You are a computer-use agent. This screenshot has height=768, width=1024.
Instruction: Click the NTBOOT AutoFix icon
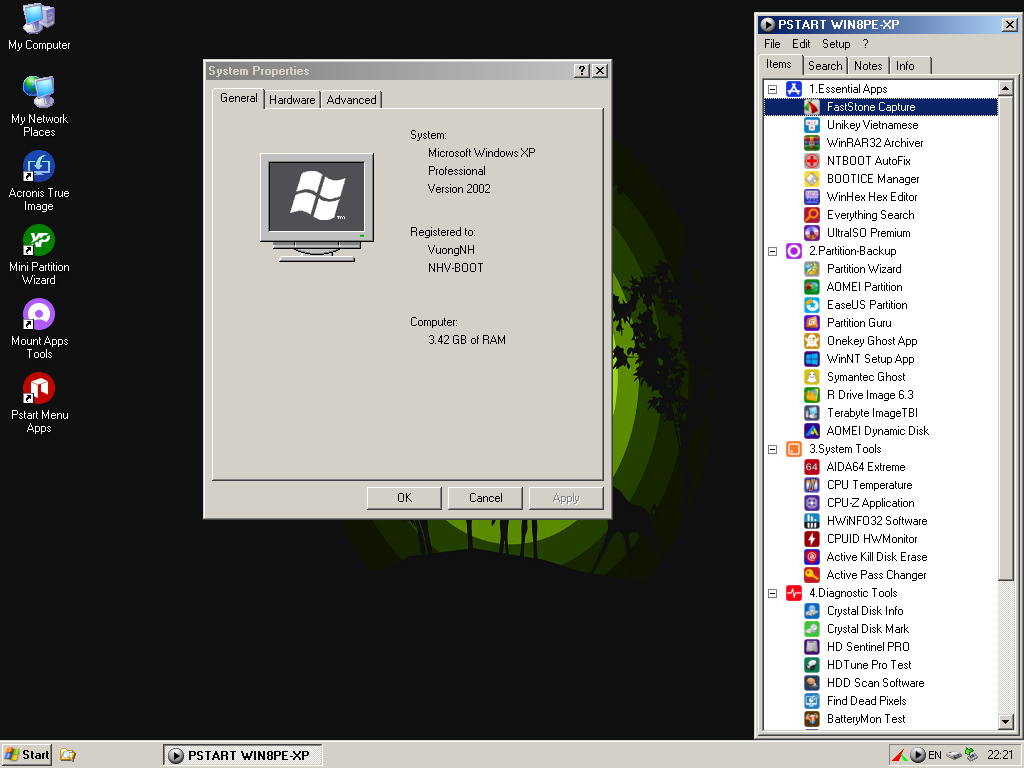(811, 161)
